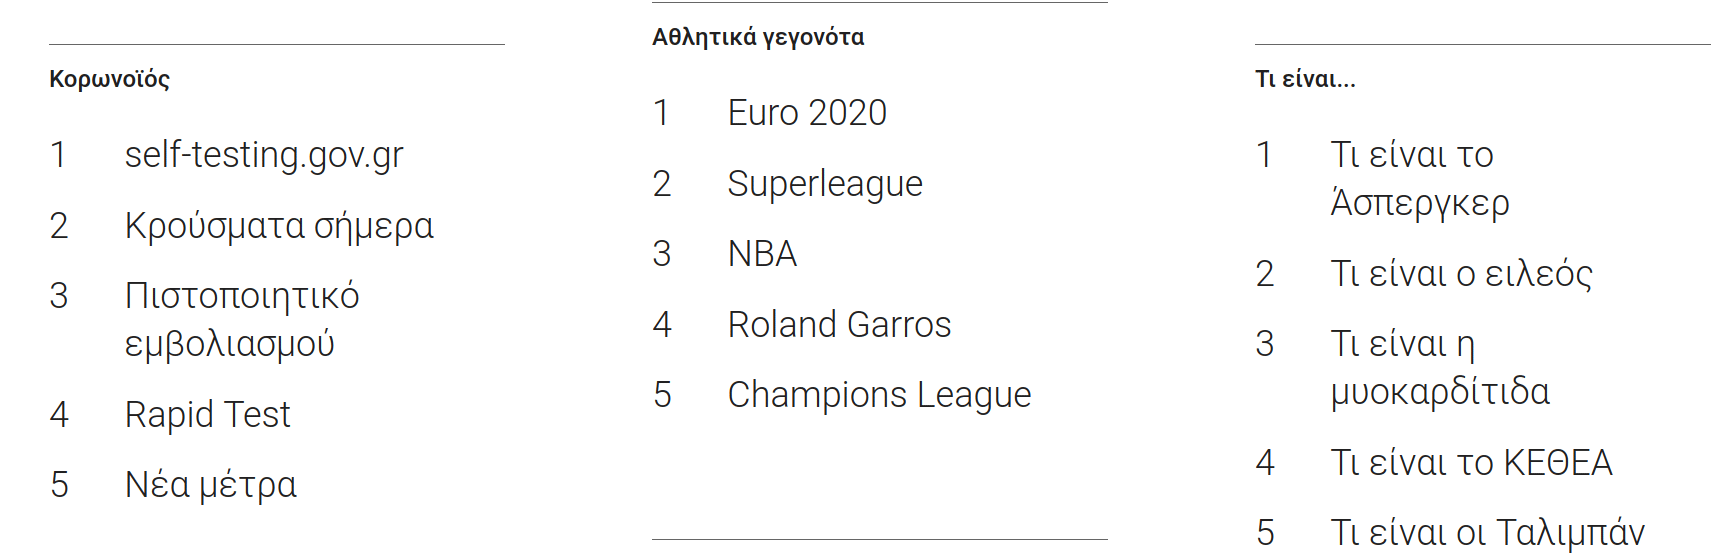Open Τι είναι το ΚΕΘΕΑ entry
Screen dimensions: 1728x555
click(1471, 463)
